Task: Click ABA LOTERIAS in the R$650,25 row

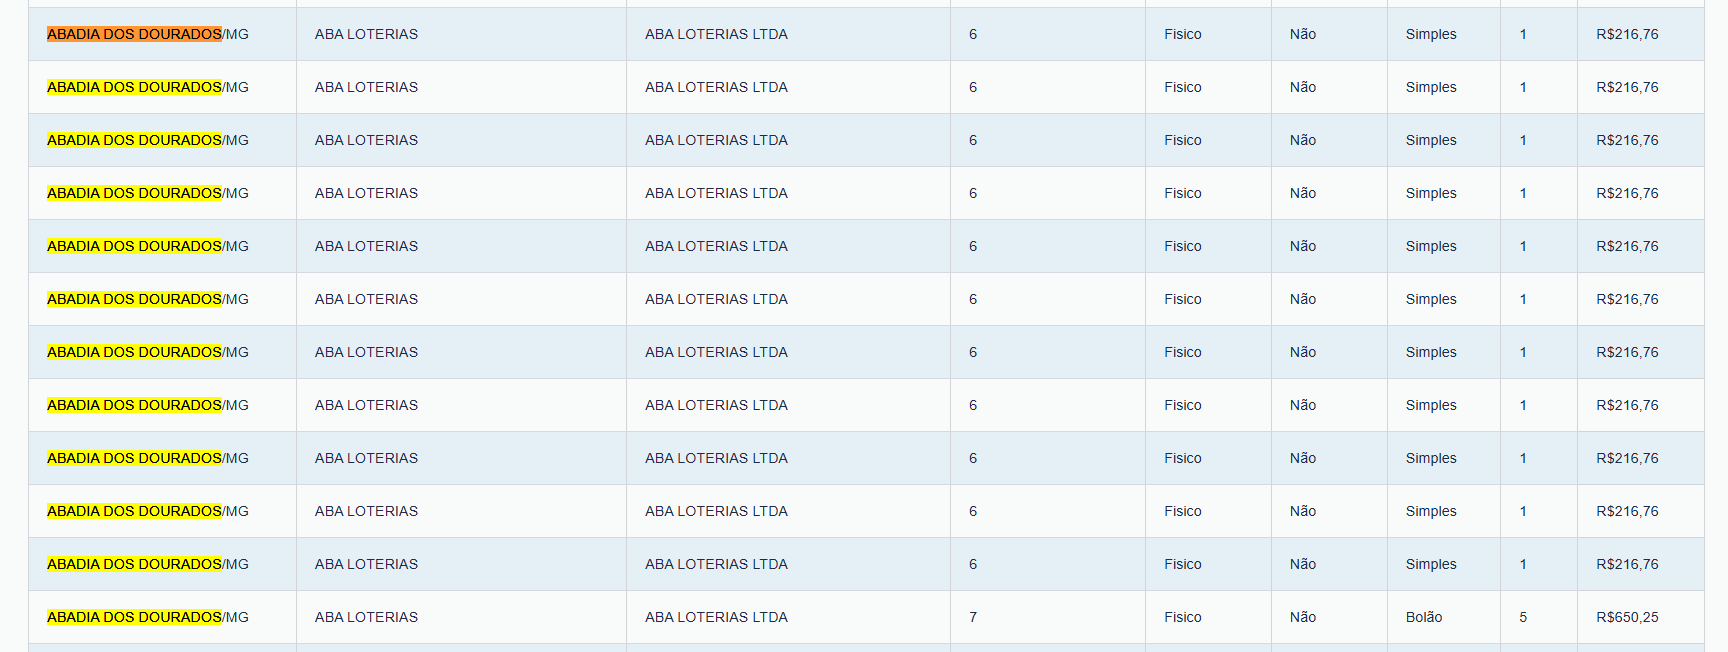Action: [366, 617]
